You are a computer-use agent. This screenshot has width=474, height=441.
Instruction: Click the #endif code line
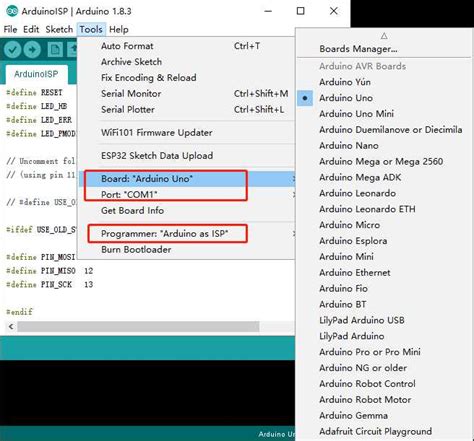[19, 312]
